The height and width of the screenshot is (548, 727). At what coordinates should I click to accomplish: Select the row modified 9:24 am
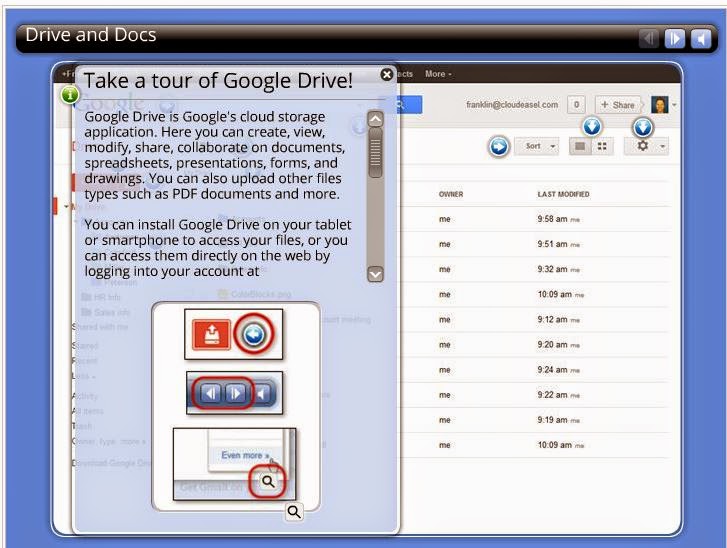click(x=536, y=370)
